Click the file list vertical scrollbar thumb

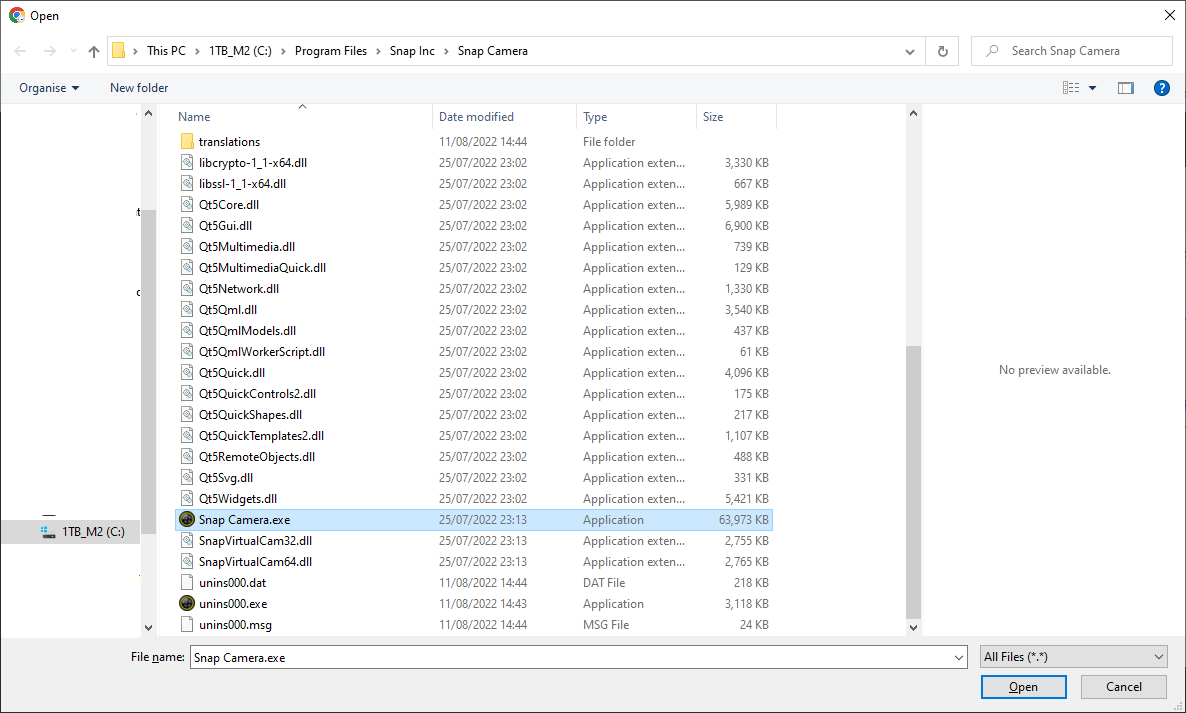coord(913,482)
